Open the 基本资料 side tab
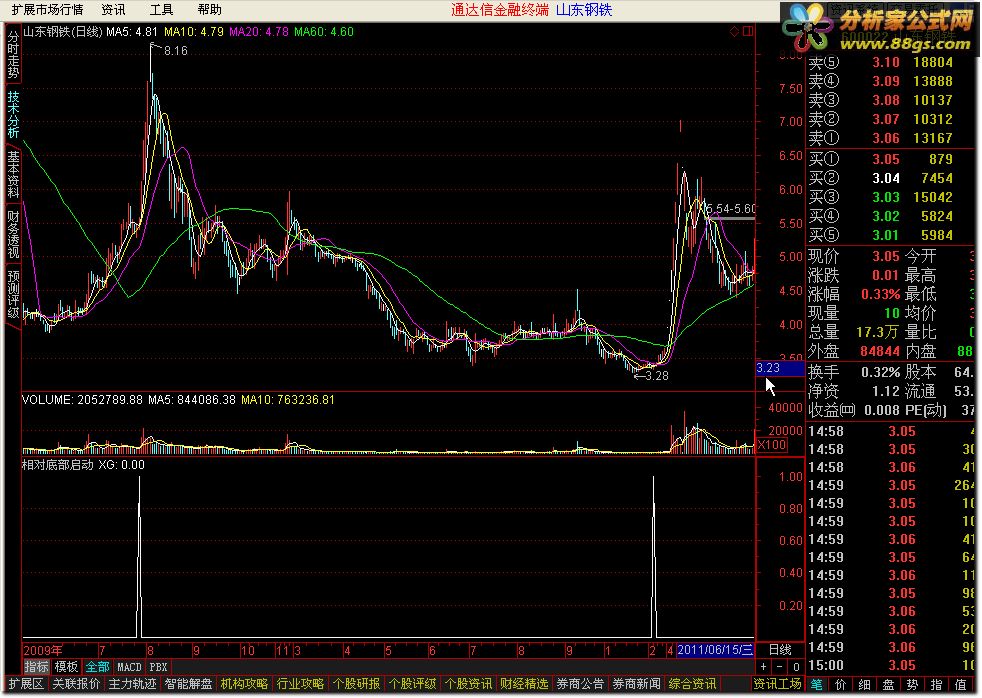The height and width of the screenshot is (698, 982). click(13, 175)
